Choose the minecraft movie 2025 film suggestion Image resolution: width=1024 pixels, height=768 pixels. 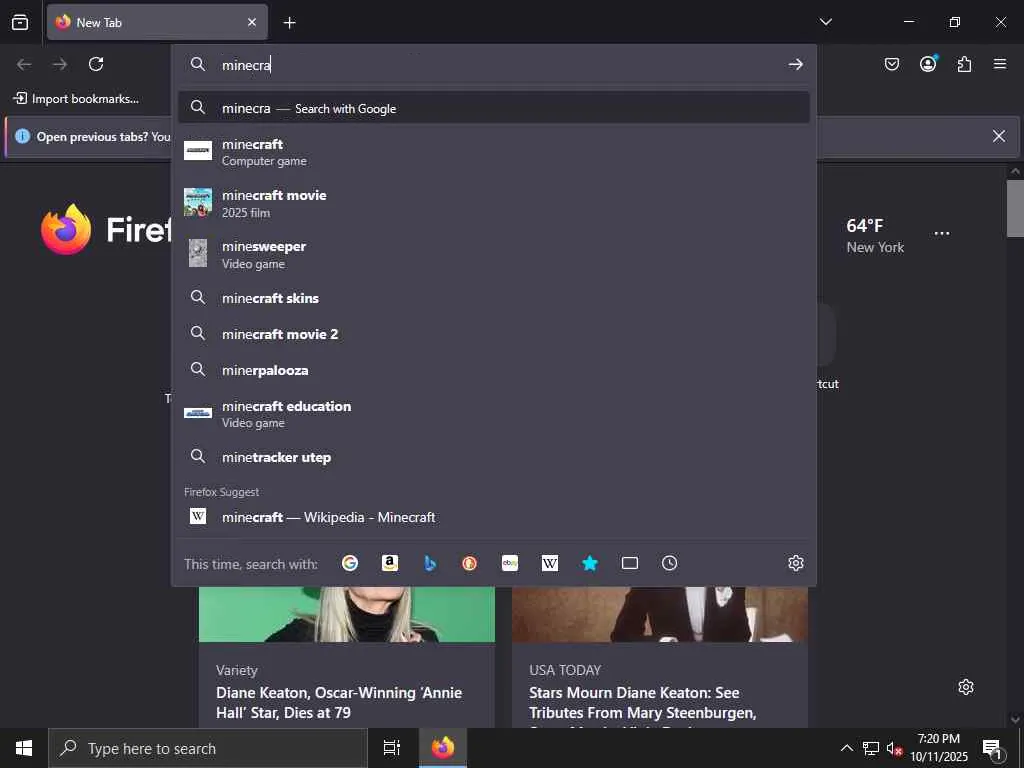click(x=494, y=203)
